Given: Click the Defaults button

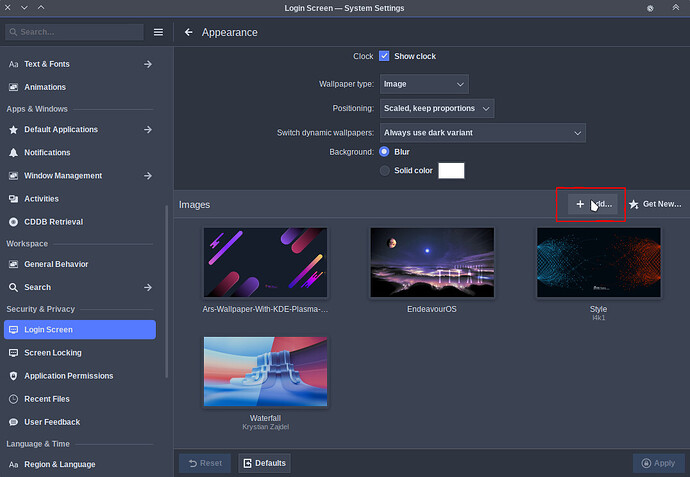Looking at the screenshot, I should pos(264,463).
